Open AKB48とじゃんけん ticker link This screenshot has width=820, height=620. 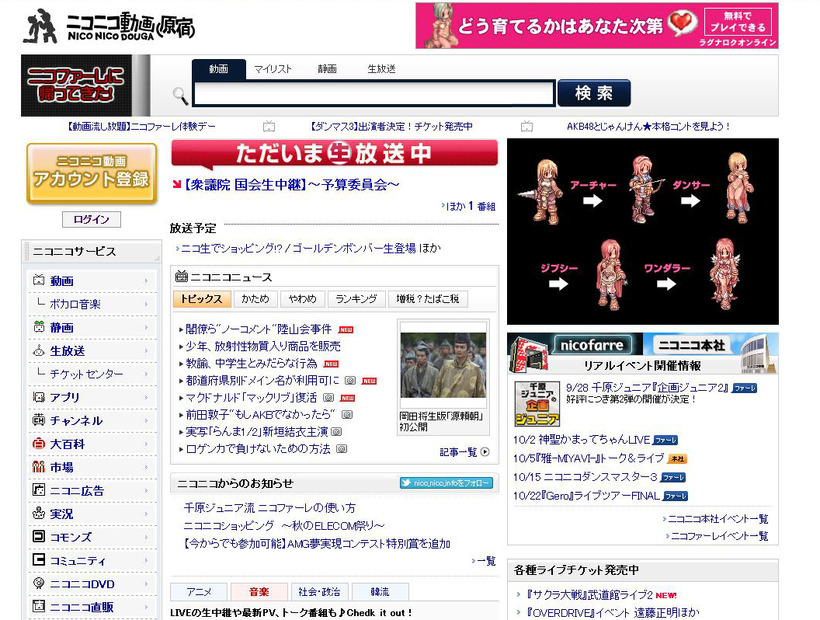pos(648,127)
